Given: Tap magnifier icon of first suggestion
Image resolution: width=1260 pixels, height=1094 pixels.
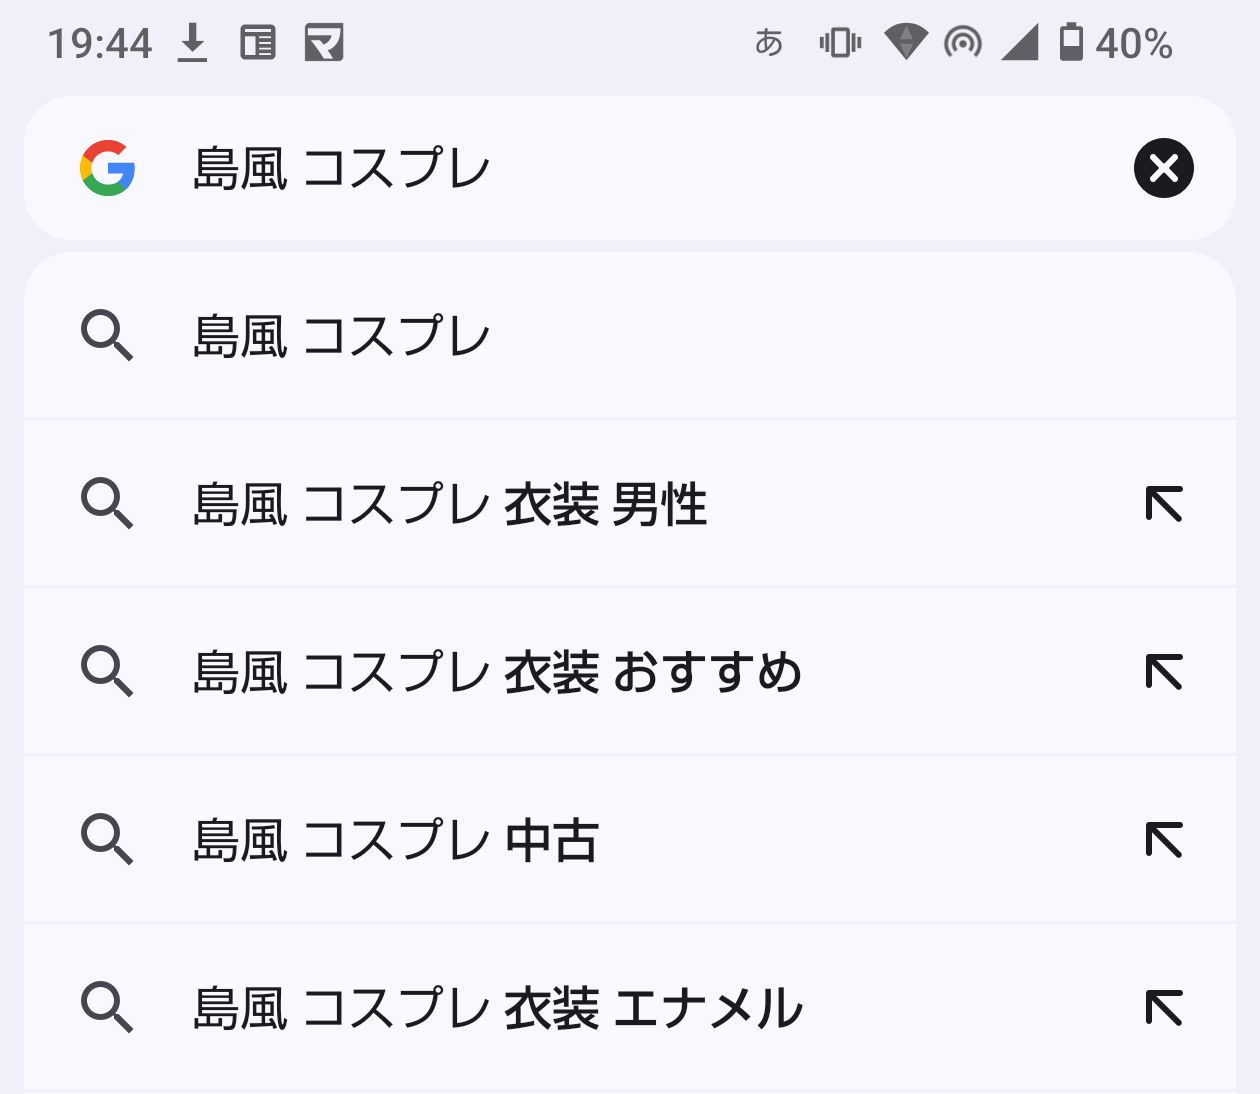Looking at the screenshot, I should point(107,336).
